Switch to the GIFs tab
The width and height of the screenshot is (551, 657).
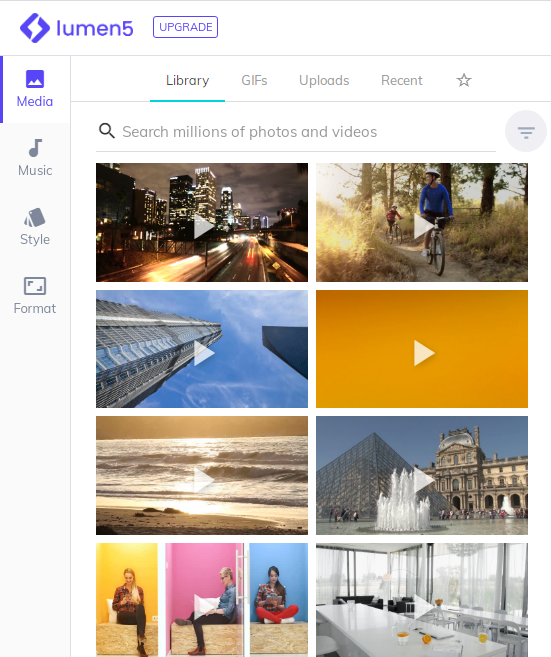coord(254,80)
